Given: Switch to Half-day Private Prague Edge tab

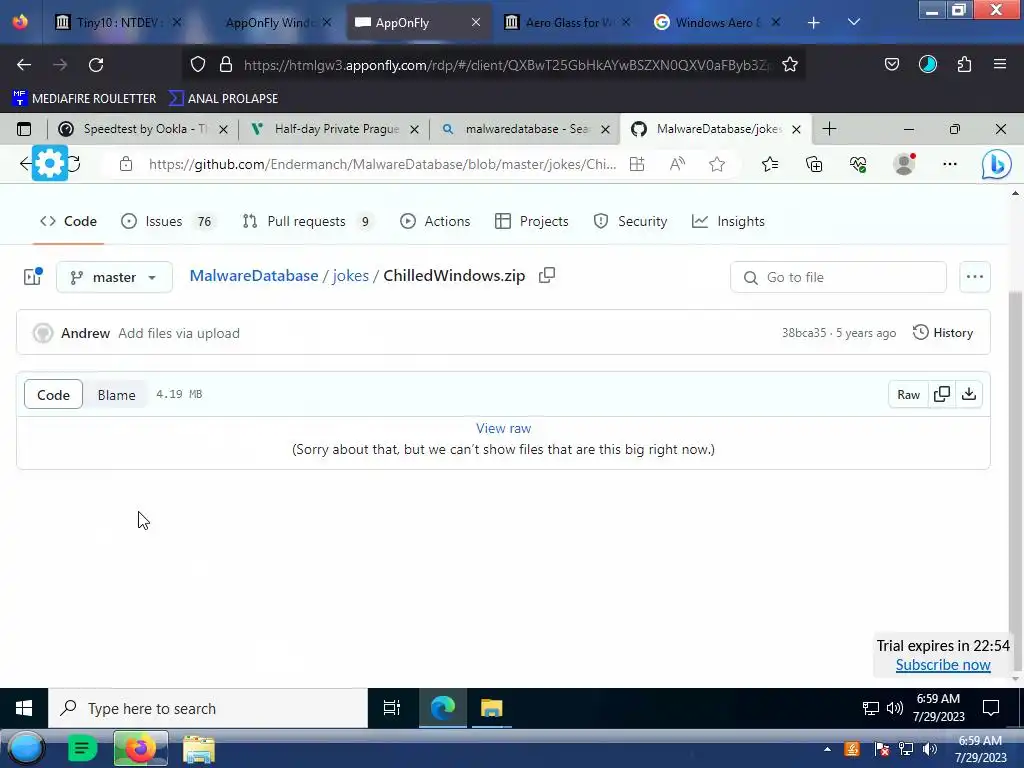Looking at the screenshot, I should click(x=336, y=129).
